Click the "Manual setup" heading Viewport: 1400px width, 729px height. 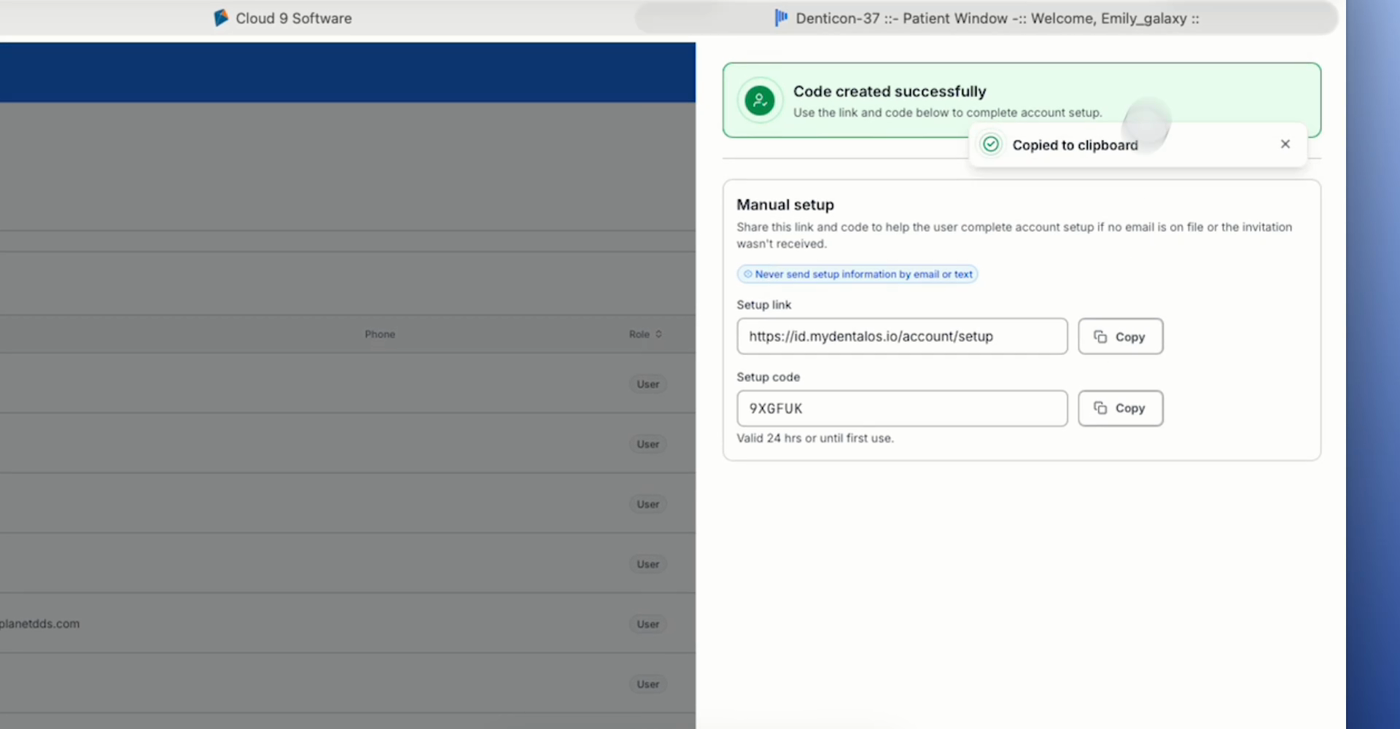(785, 205)
